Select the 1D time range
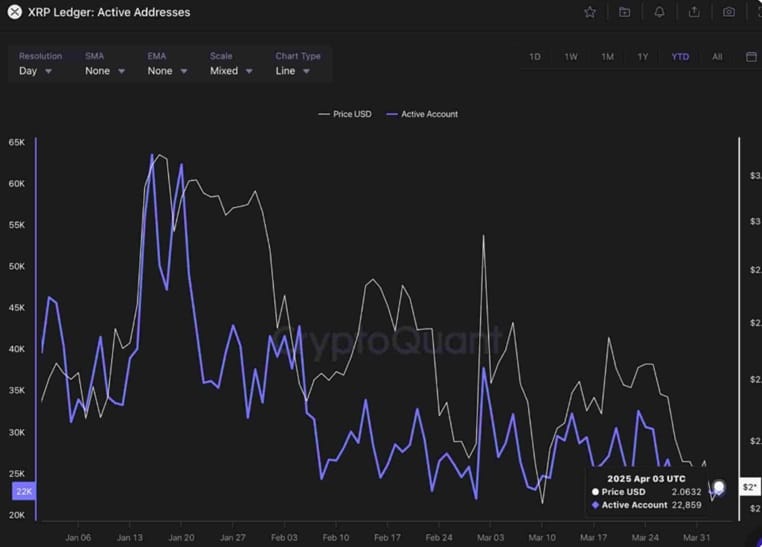The width and height of the screenshot is (762, 547). click(x=535, y=57)
